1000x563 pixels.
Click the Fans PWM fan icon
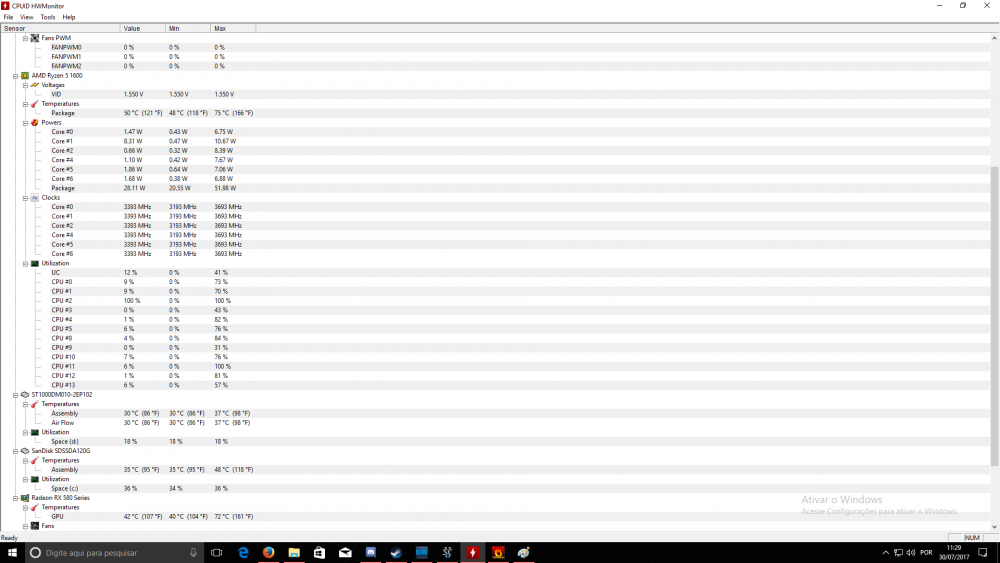point(35,38)
